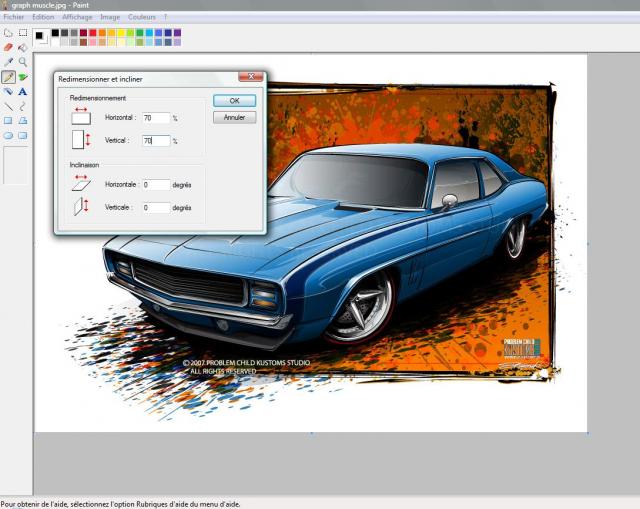
Task: Choose the Curve tool
Action: [23, 106]
